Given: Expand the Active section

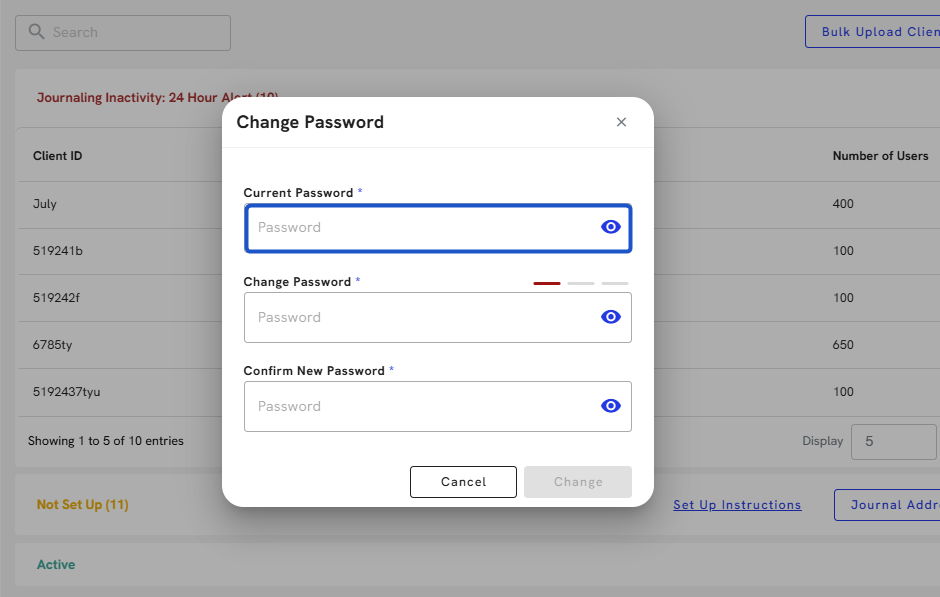Looking at the screenshot, I should pos(56,565).
